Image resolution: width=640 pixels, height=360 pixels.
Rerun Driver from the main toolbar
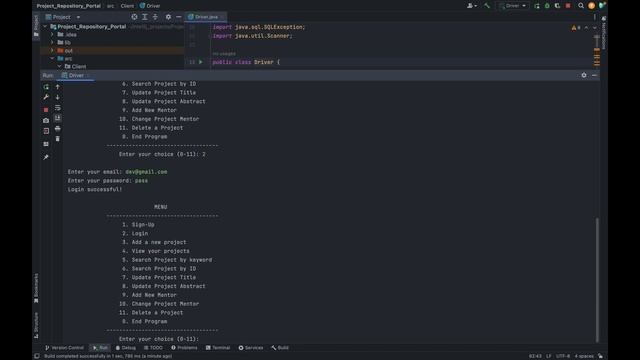click(537, 6)
